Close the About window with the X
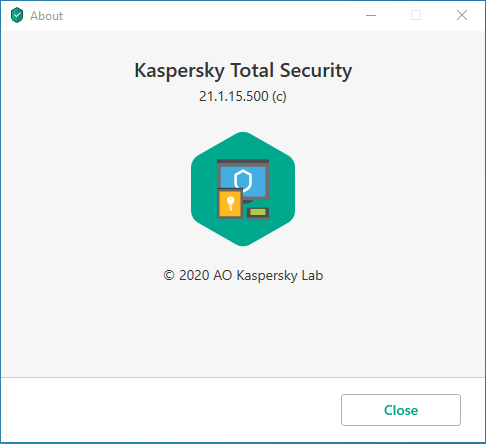Viewport: 488px width, 446px height. click(462, 15)
